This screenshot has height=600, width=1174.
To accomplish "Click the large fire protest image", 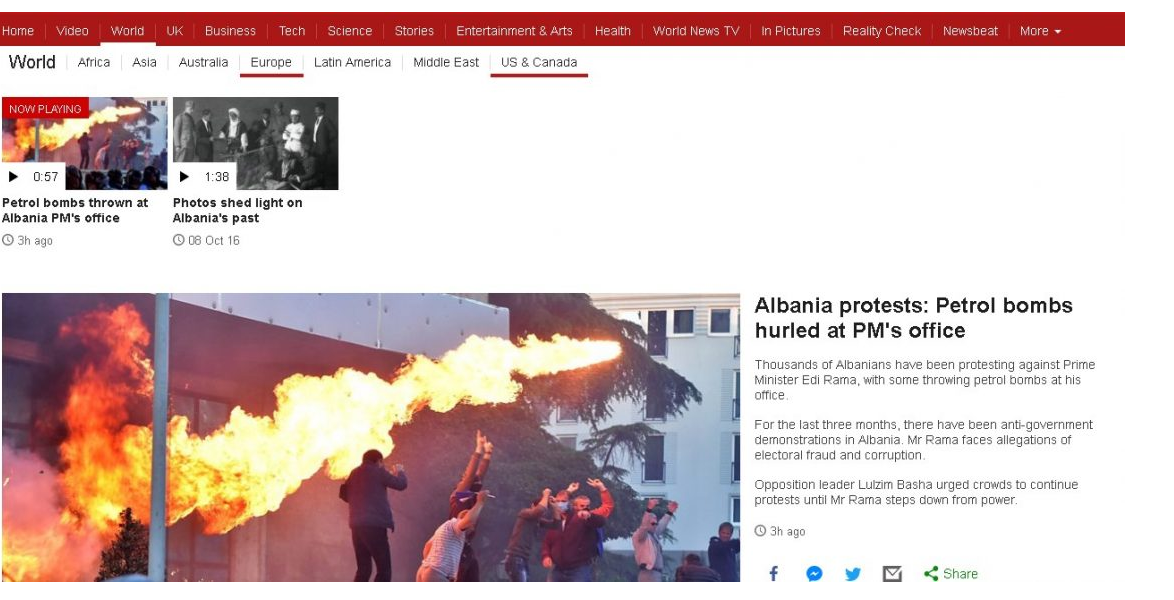I will click(371, 437).
